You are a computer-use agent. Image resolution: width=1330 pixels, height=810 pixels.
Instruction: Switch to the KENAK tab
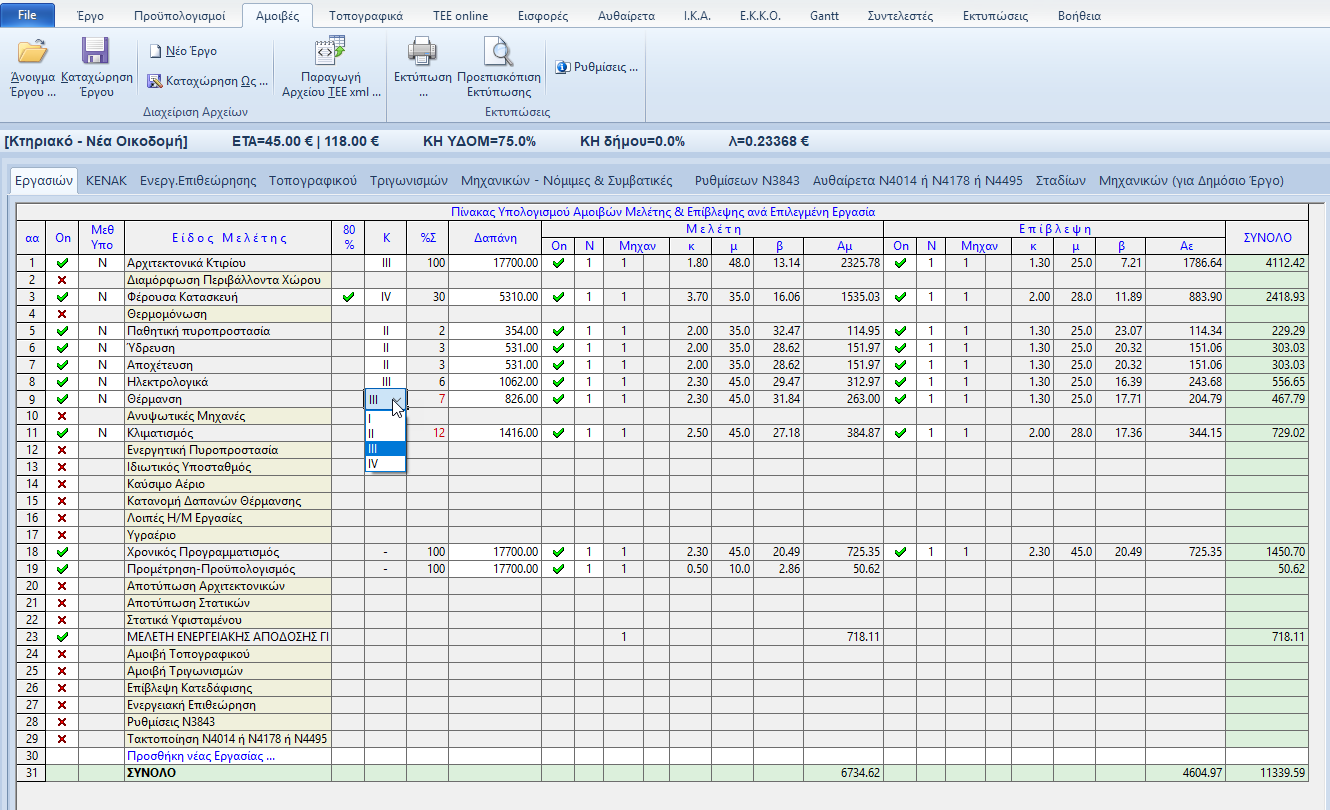(105, 181)
